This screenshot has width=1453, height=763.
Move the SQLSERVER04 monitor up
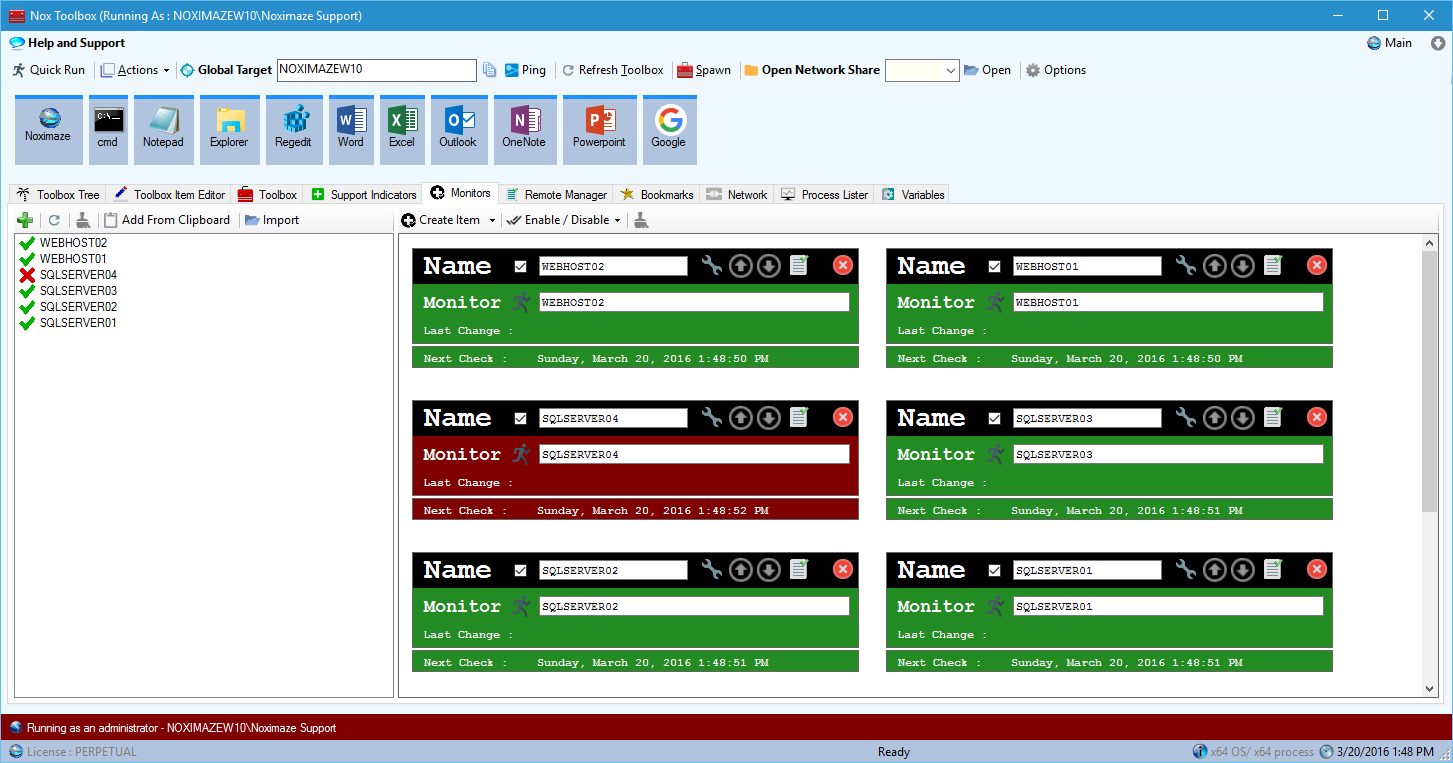coord(740,417)
